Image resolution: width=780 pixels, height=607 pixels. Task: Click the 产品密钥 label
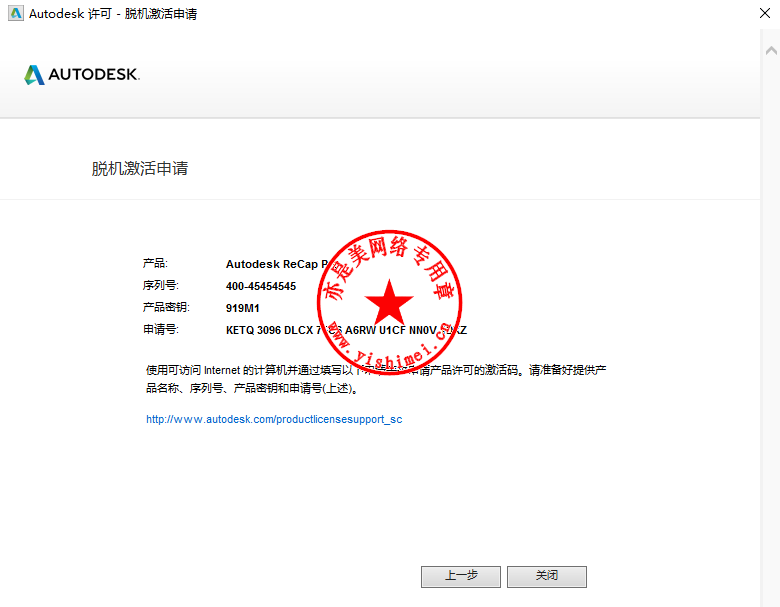[166, 307]
